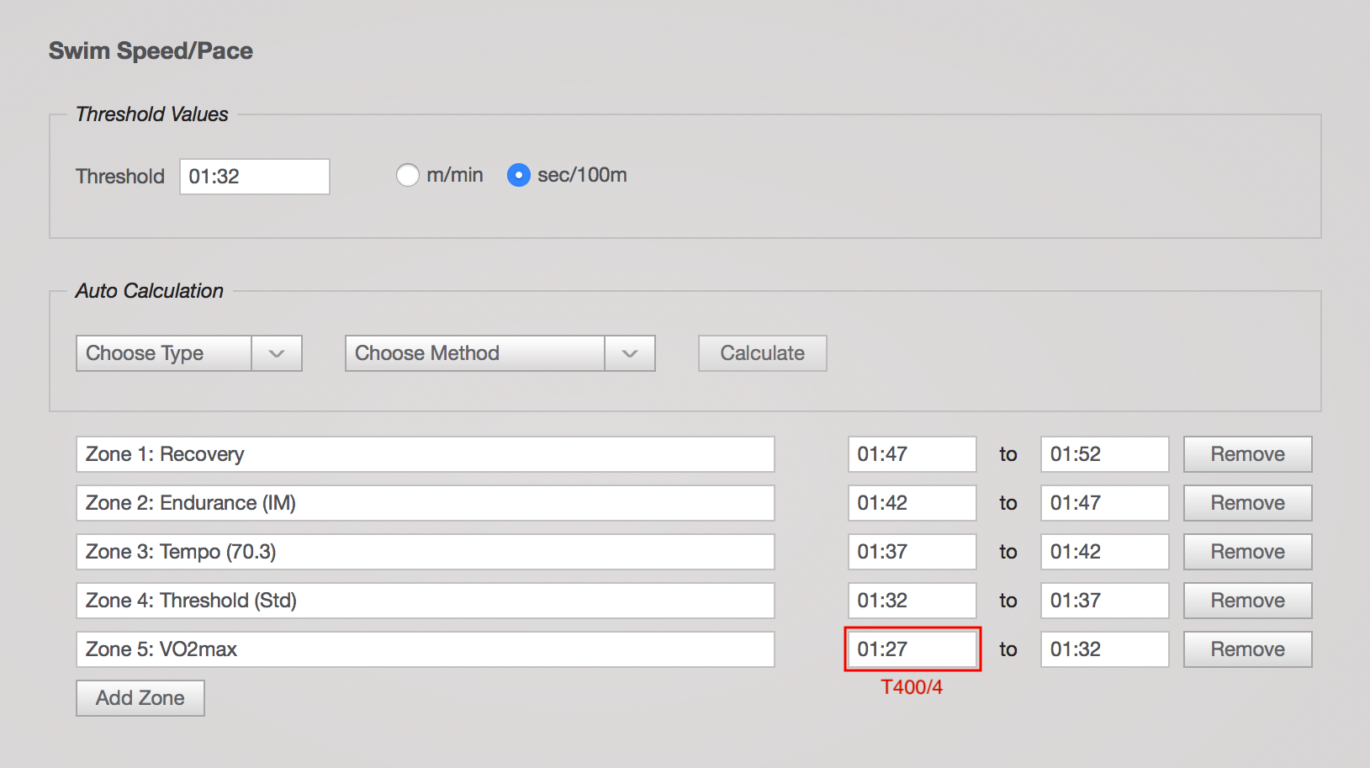Click the Zone 1 upper pace field 01:52
1370x768 pixels.
[x=1104, y=454]
